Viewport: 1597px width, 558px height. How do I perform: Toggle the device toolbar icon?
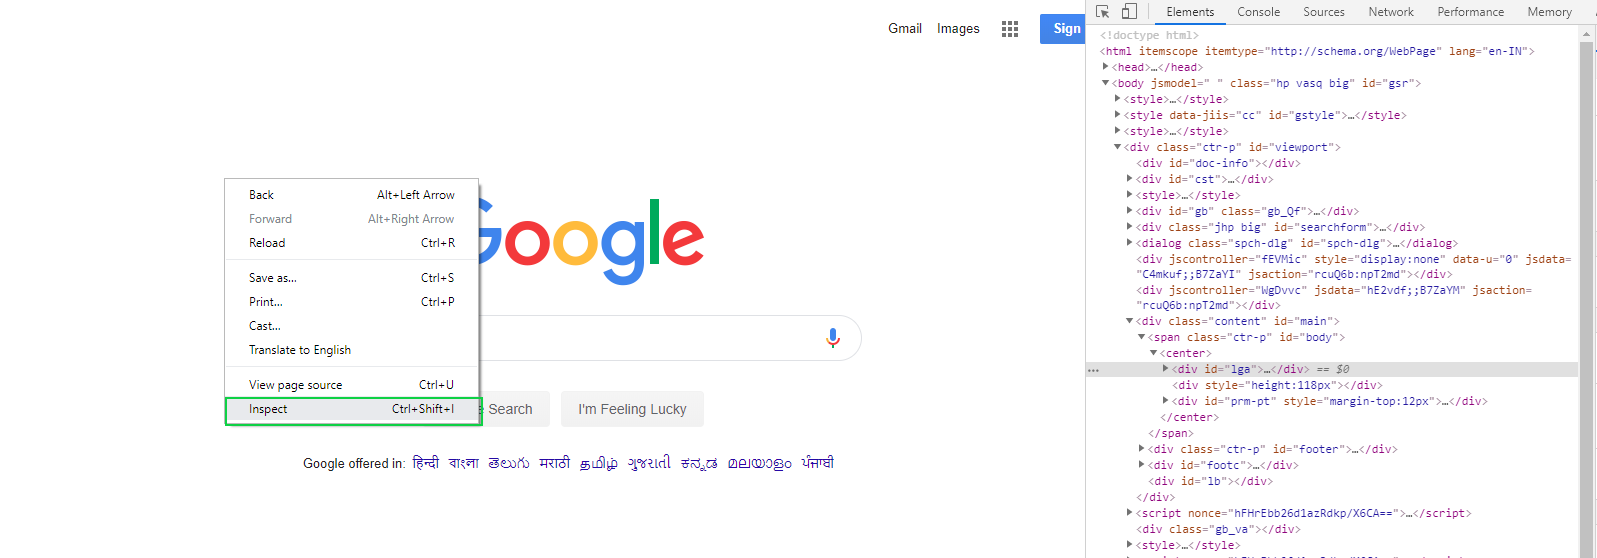pos(1129,12)
